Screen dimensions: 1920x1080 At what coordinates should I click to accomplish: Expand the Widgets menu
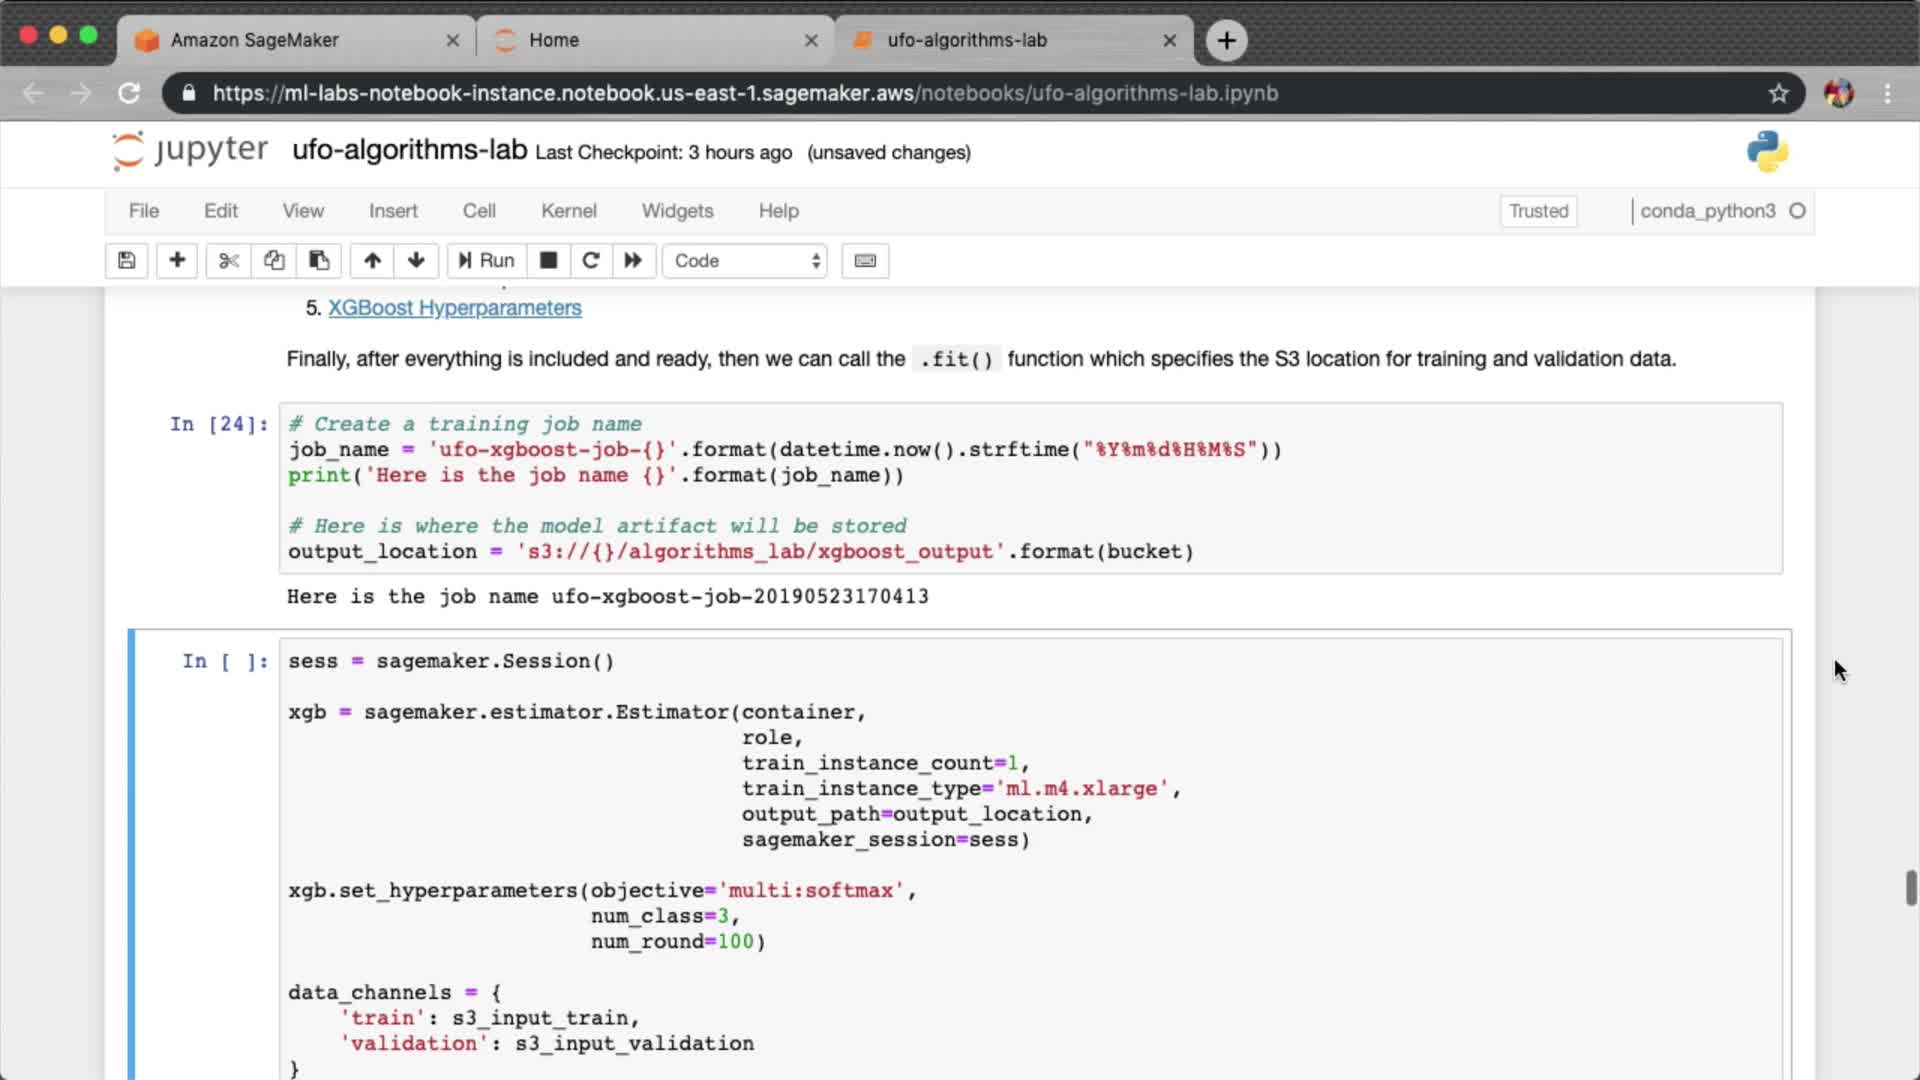pos(677,211)
